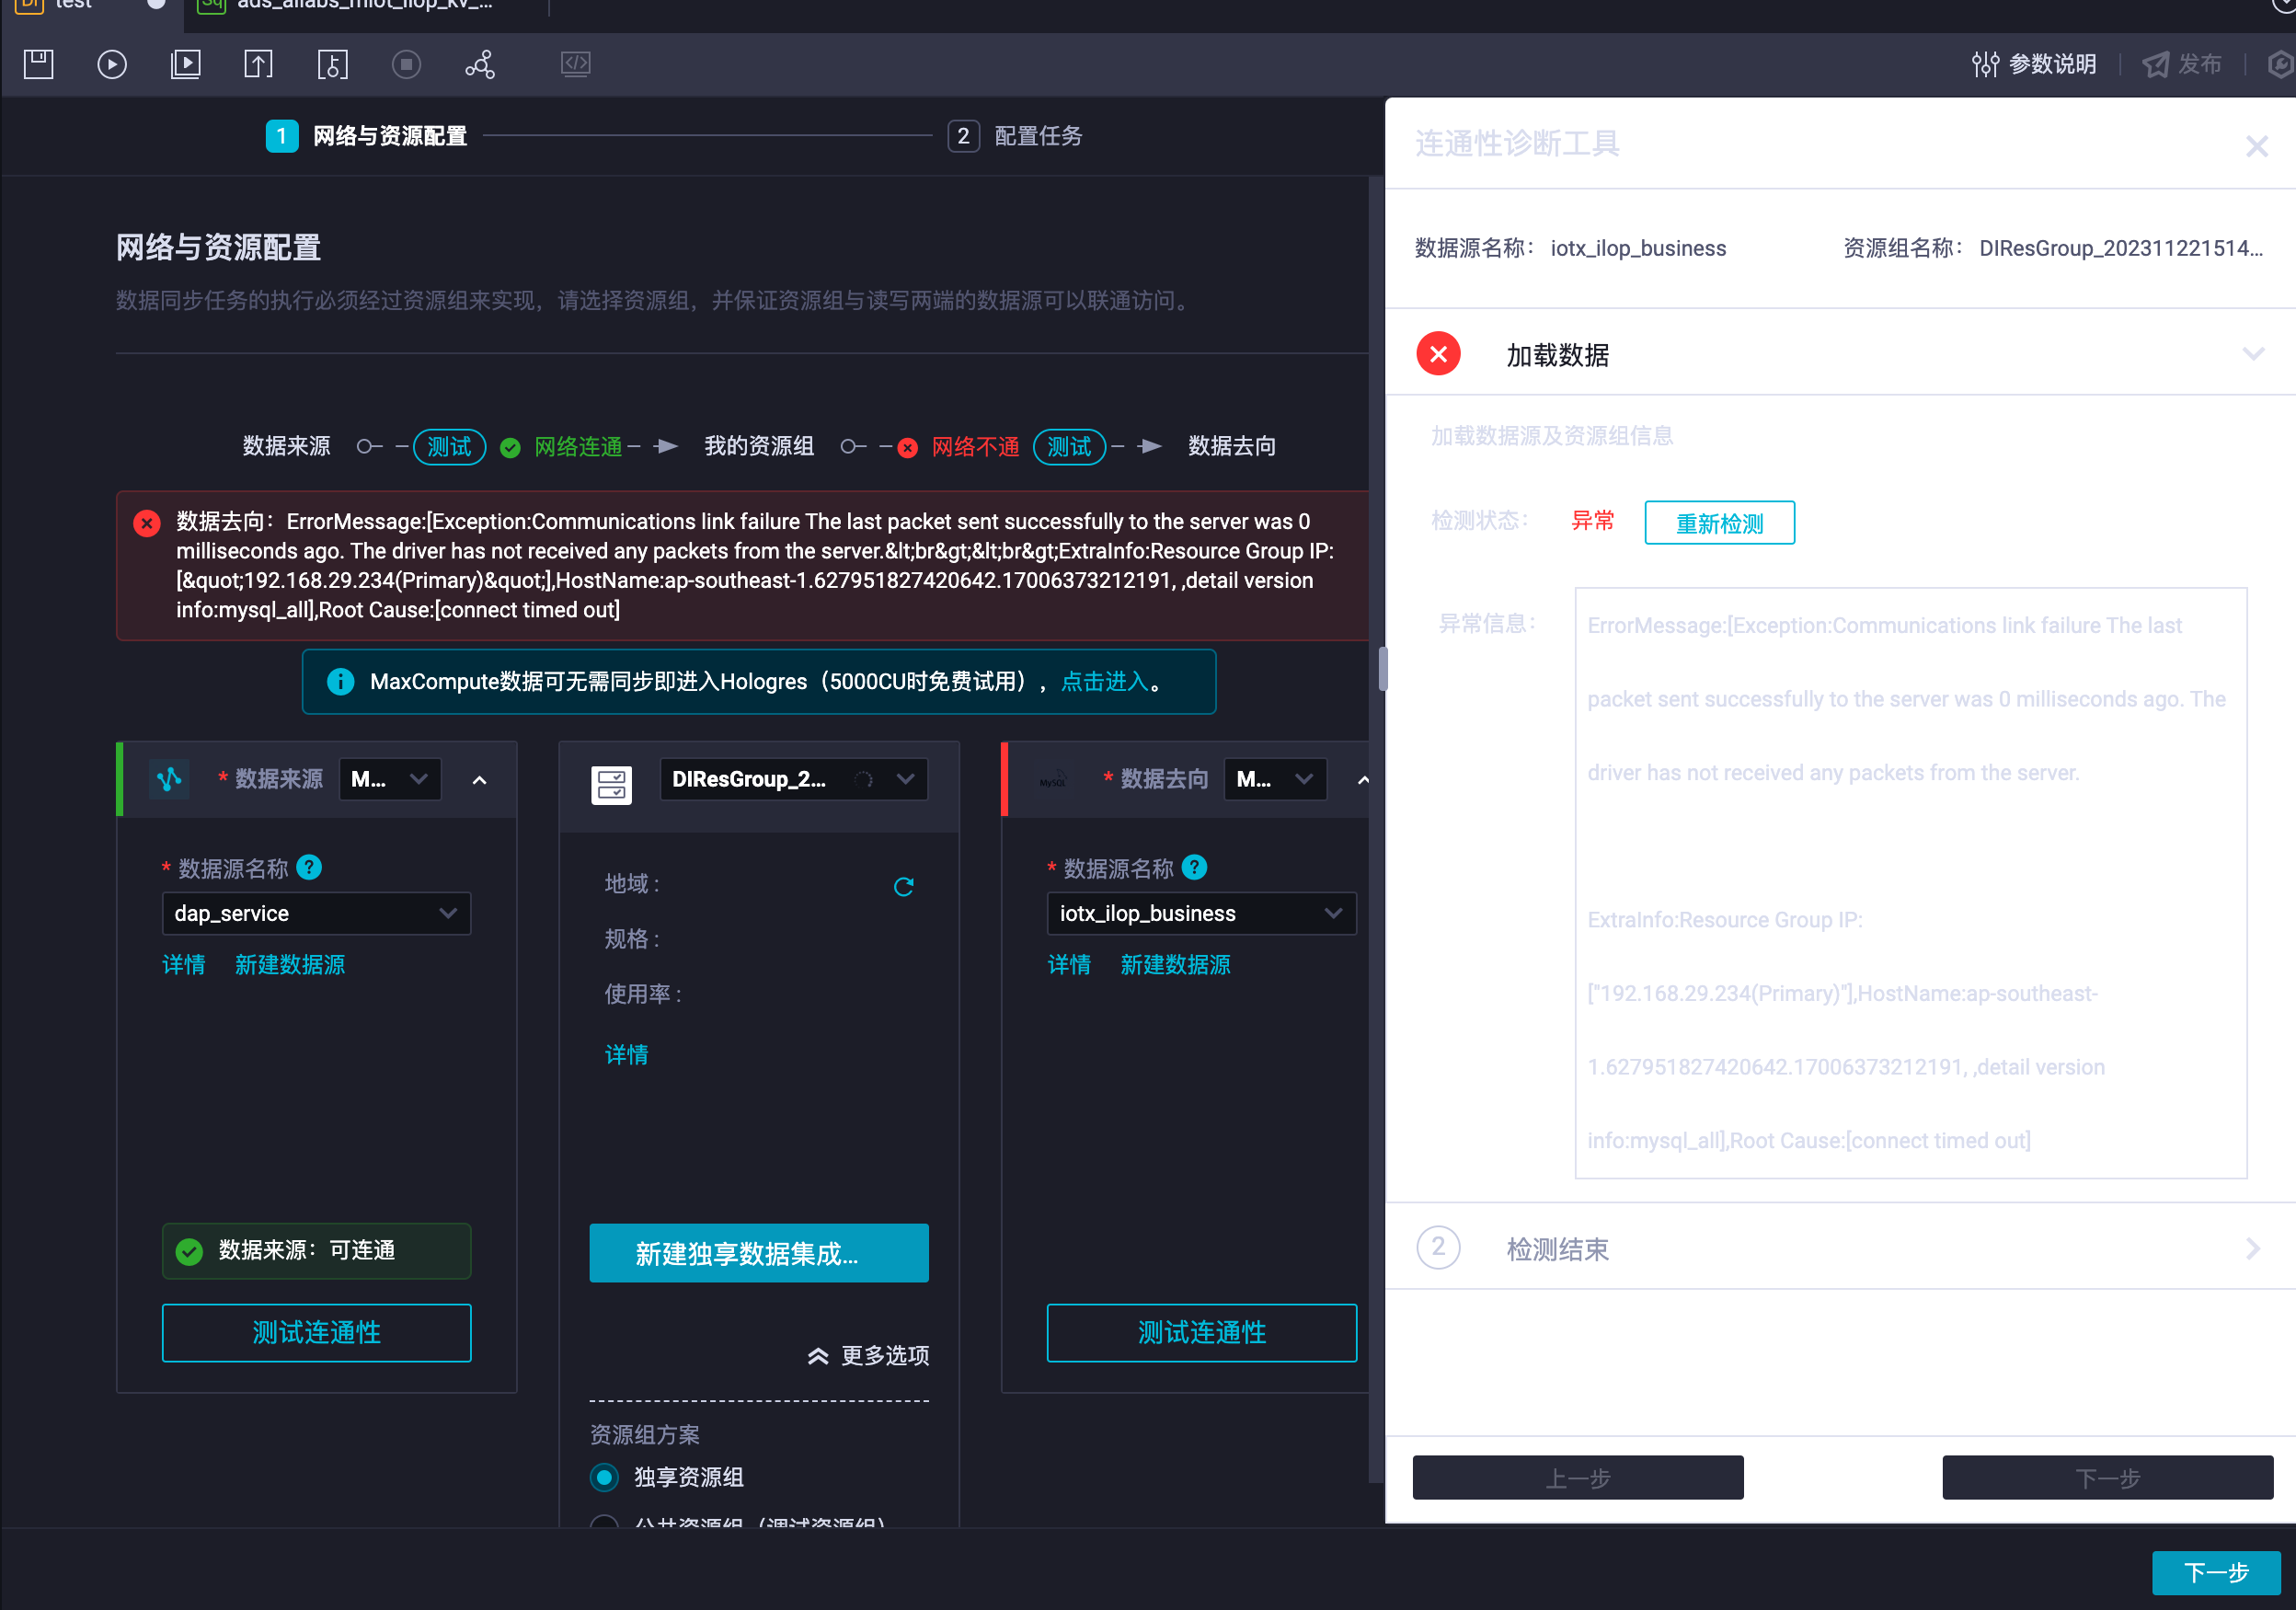Image resolution: width=2296 pixels, height=1610 pixels.
Task: Open 详情 under dap_service
Action: click(x=184, y=965)
